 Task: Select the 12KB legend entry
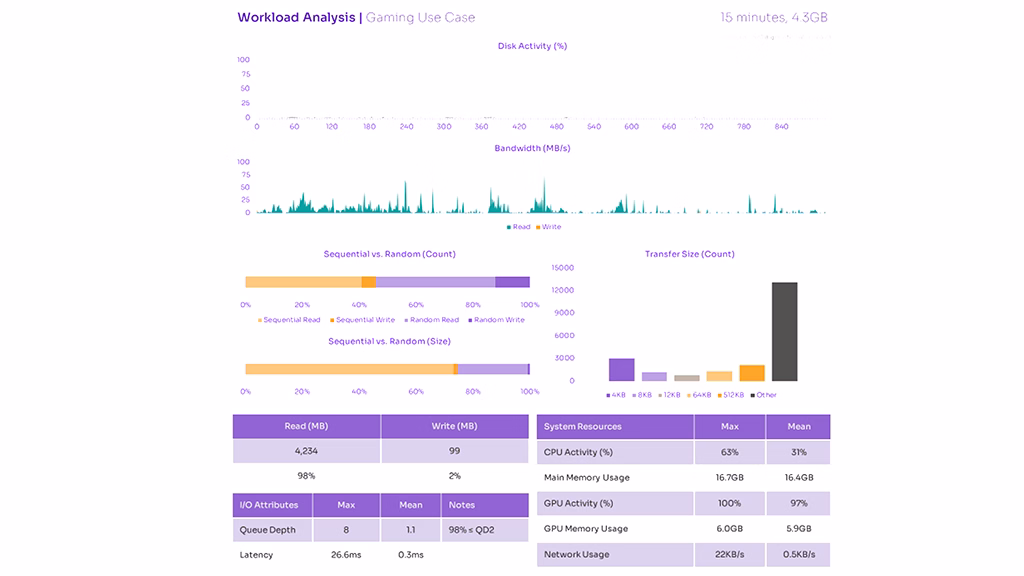pos(669,395)
